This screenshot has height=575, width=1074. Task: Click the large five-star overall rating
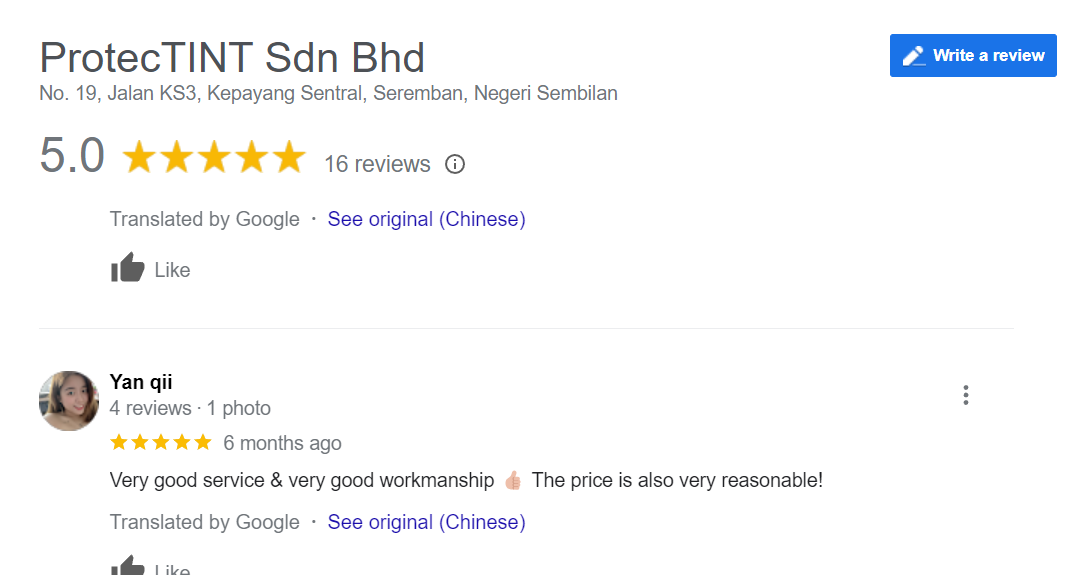[213, 158]
